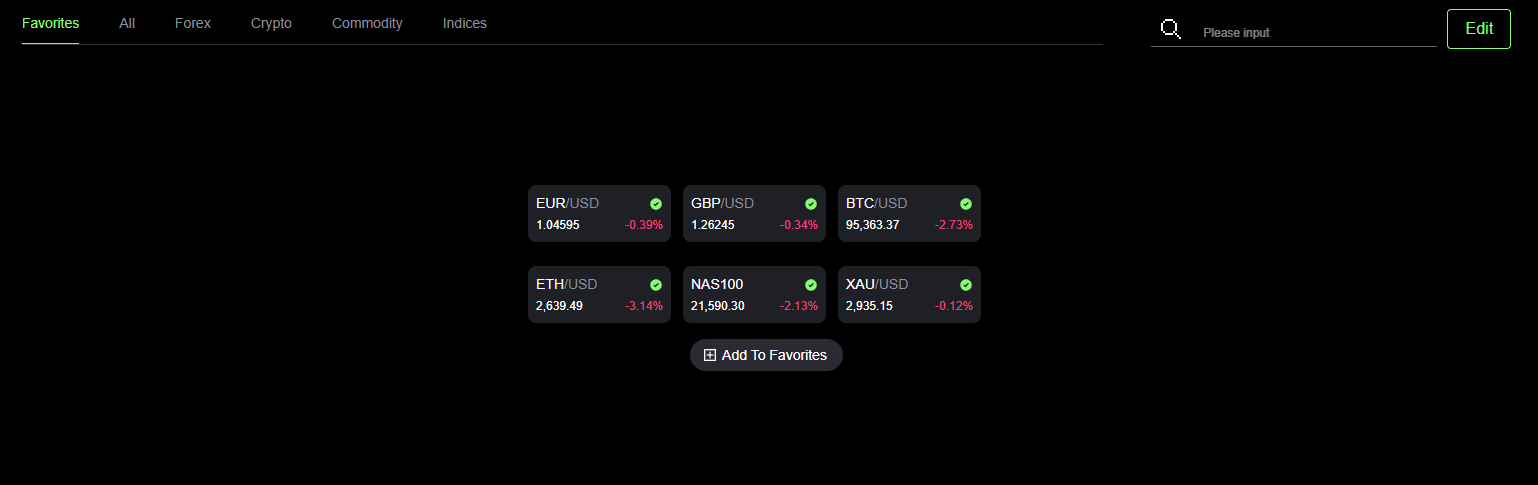Click the green checkmark on NAS100 card
The width and height of the screenshot is (1538, 485).
tap(811, 284)
